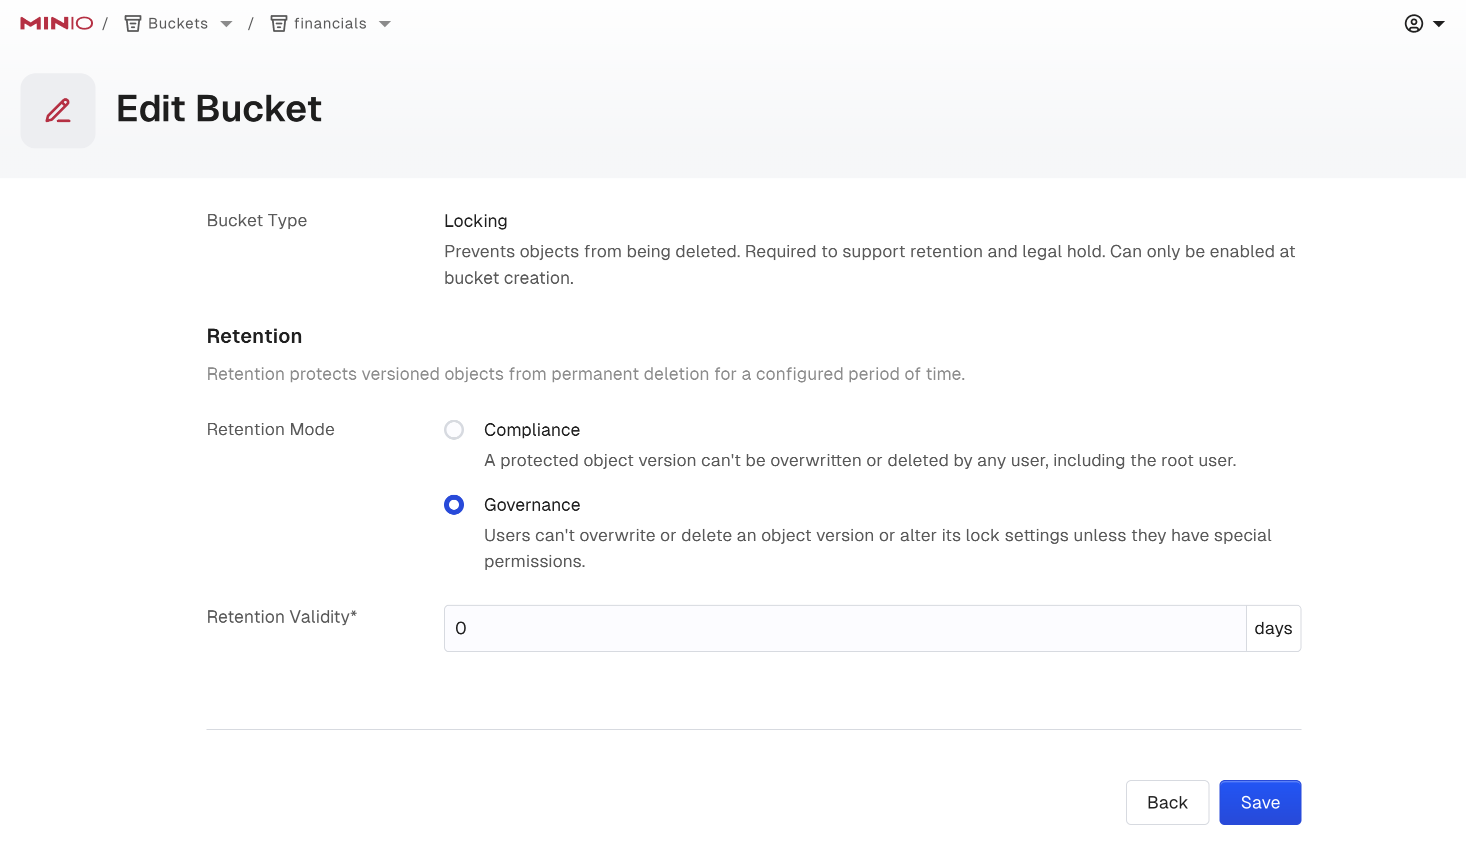The image size is (1466, 842).
Task: Click the days unit suffix
Action: click(1273, 628)
